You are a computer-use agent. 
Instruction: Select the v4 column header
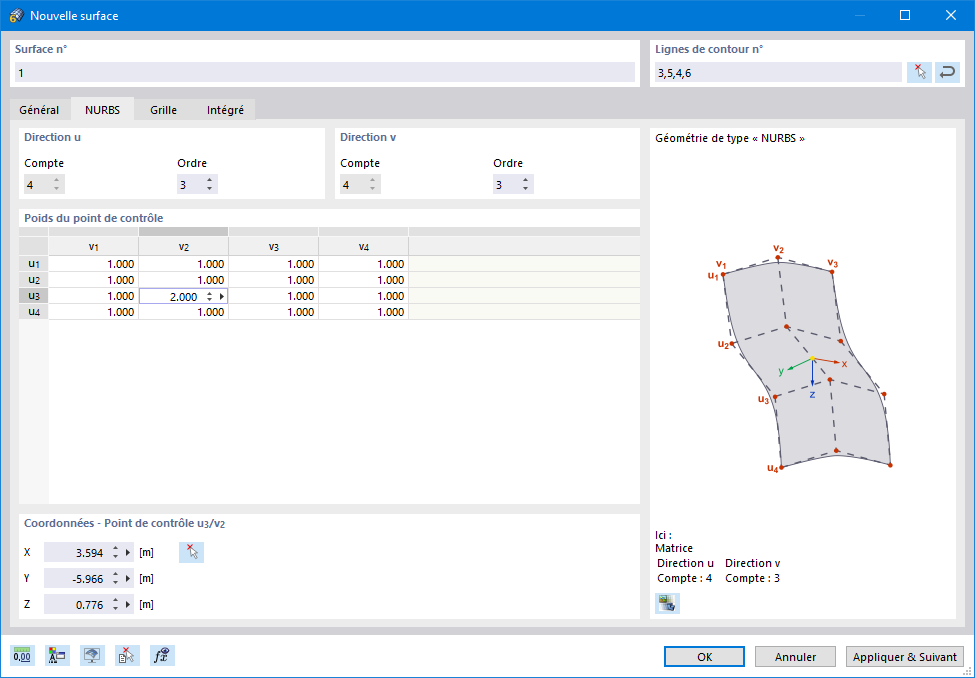coord(364,247)
